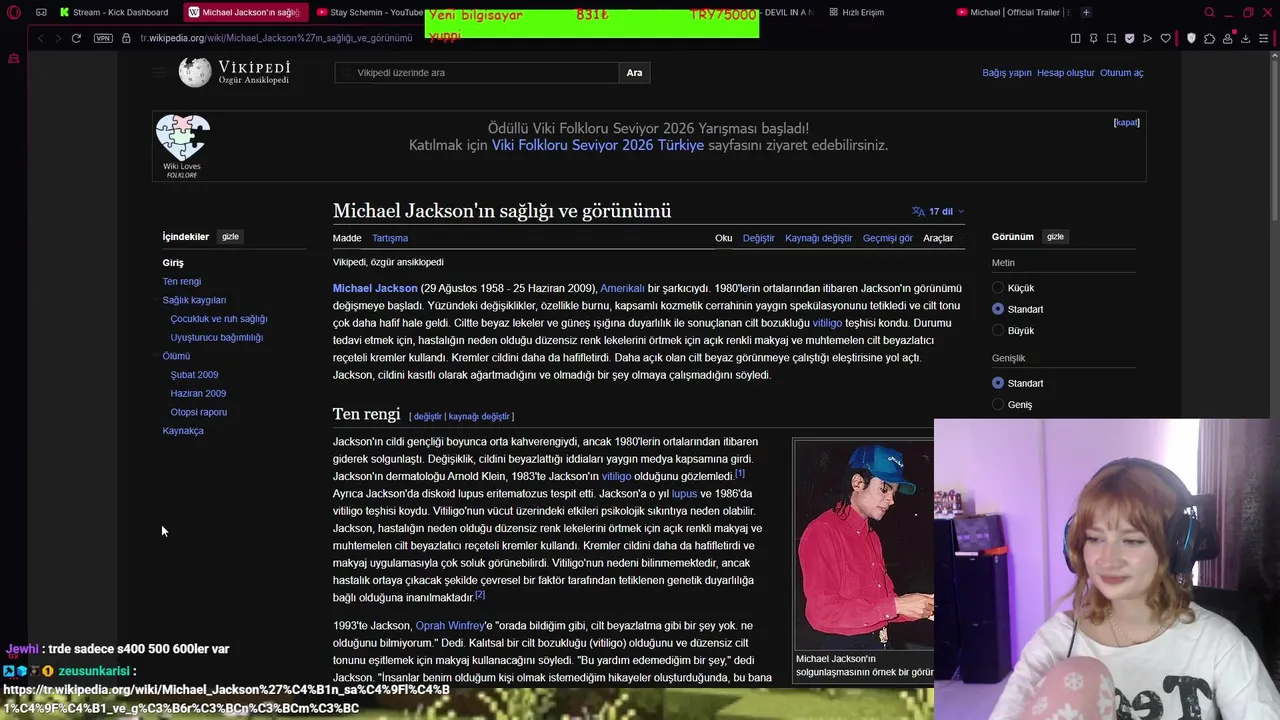1280x720 pixels.
Task: Reload the current Wikipedia page
Action: click(76, 38)
